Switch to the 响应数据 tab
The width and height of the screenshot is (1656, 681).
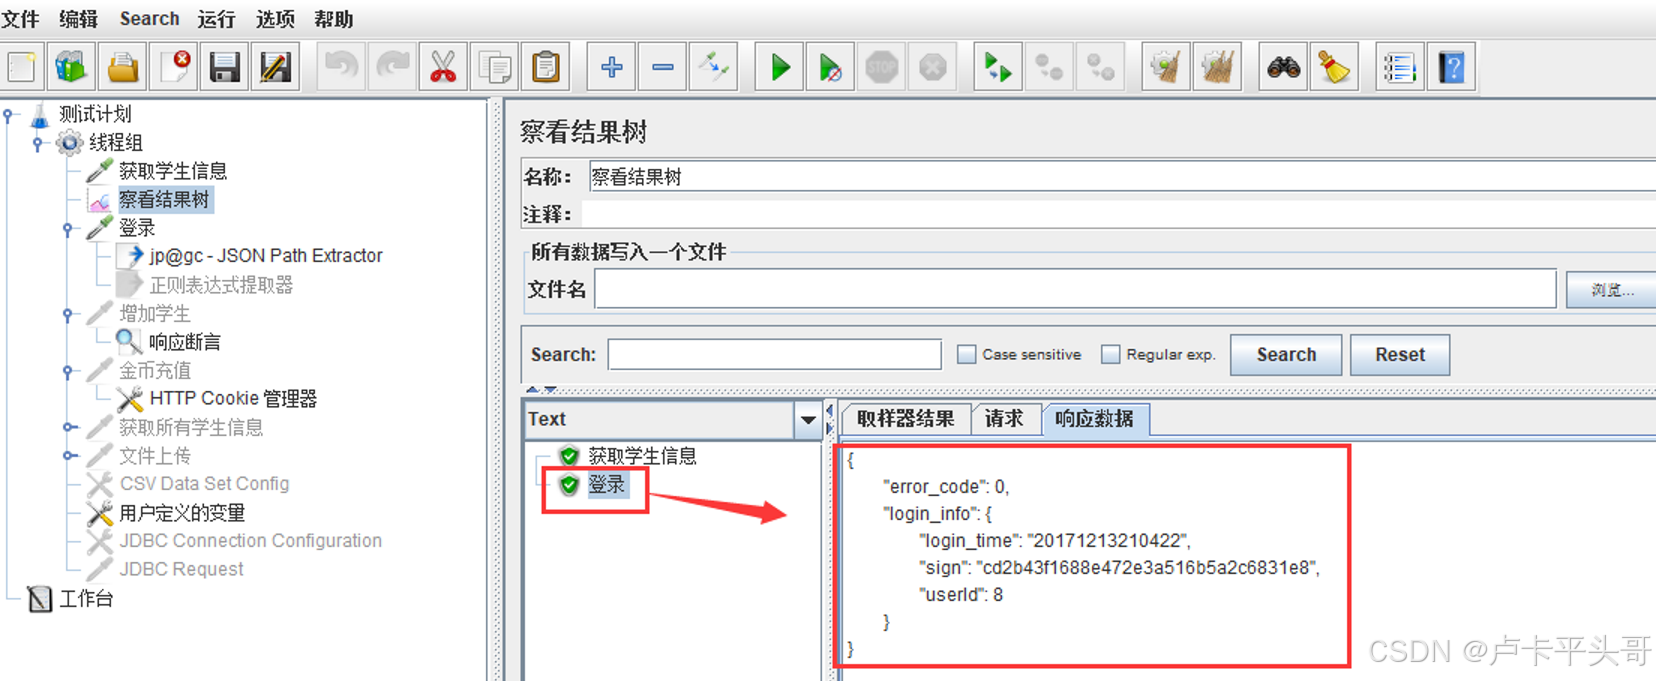(1095, 419)
